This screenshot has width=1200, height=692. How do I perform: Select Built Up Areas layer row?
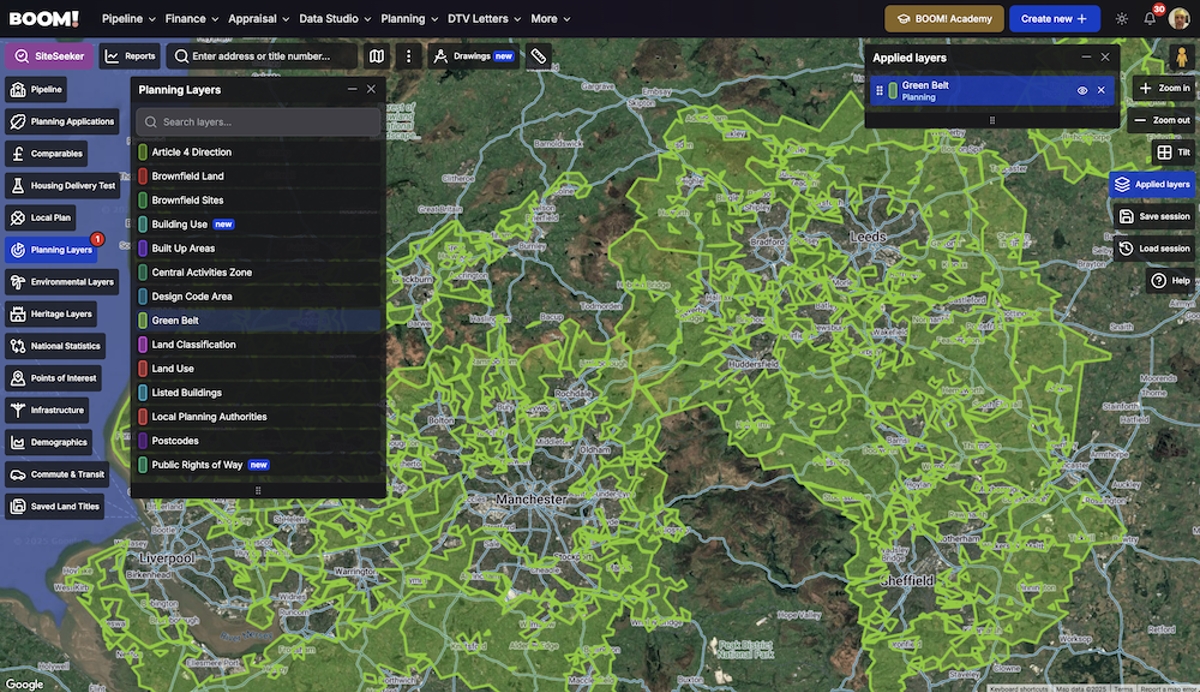coord(258,248)
